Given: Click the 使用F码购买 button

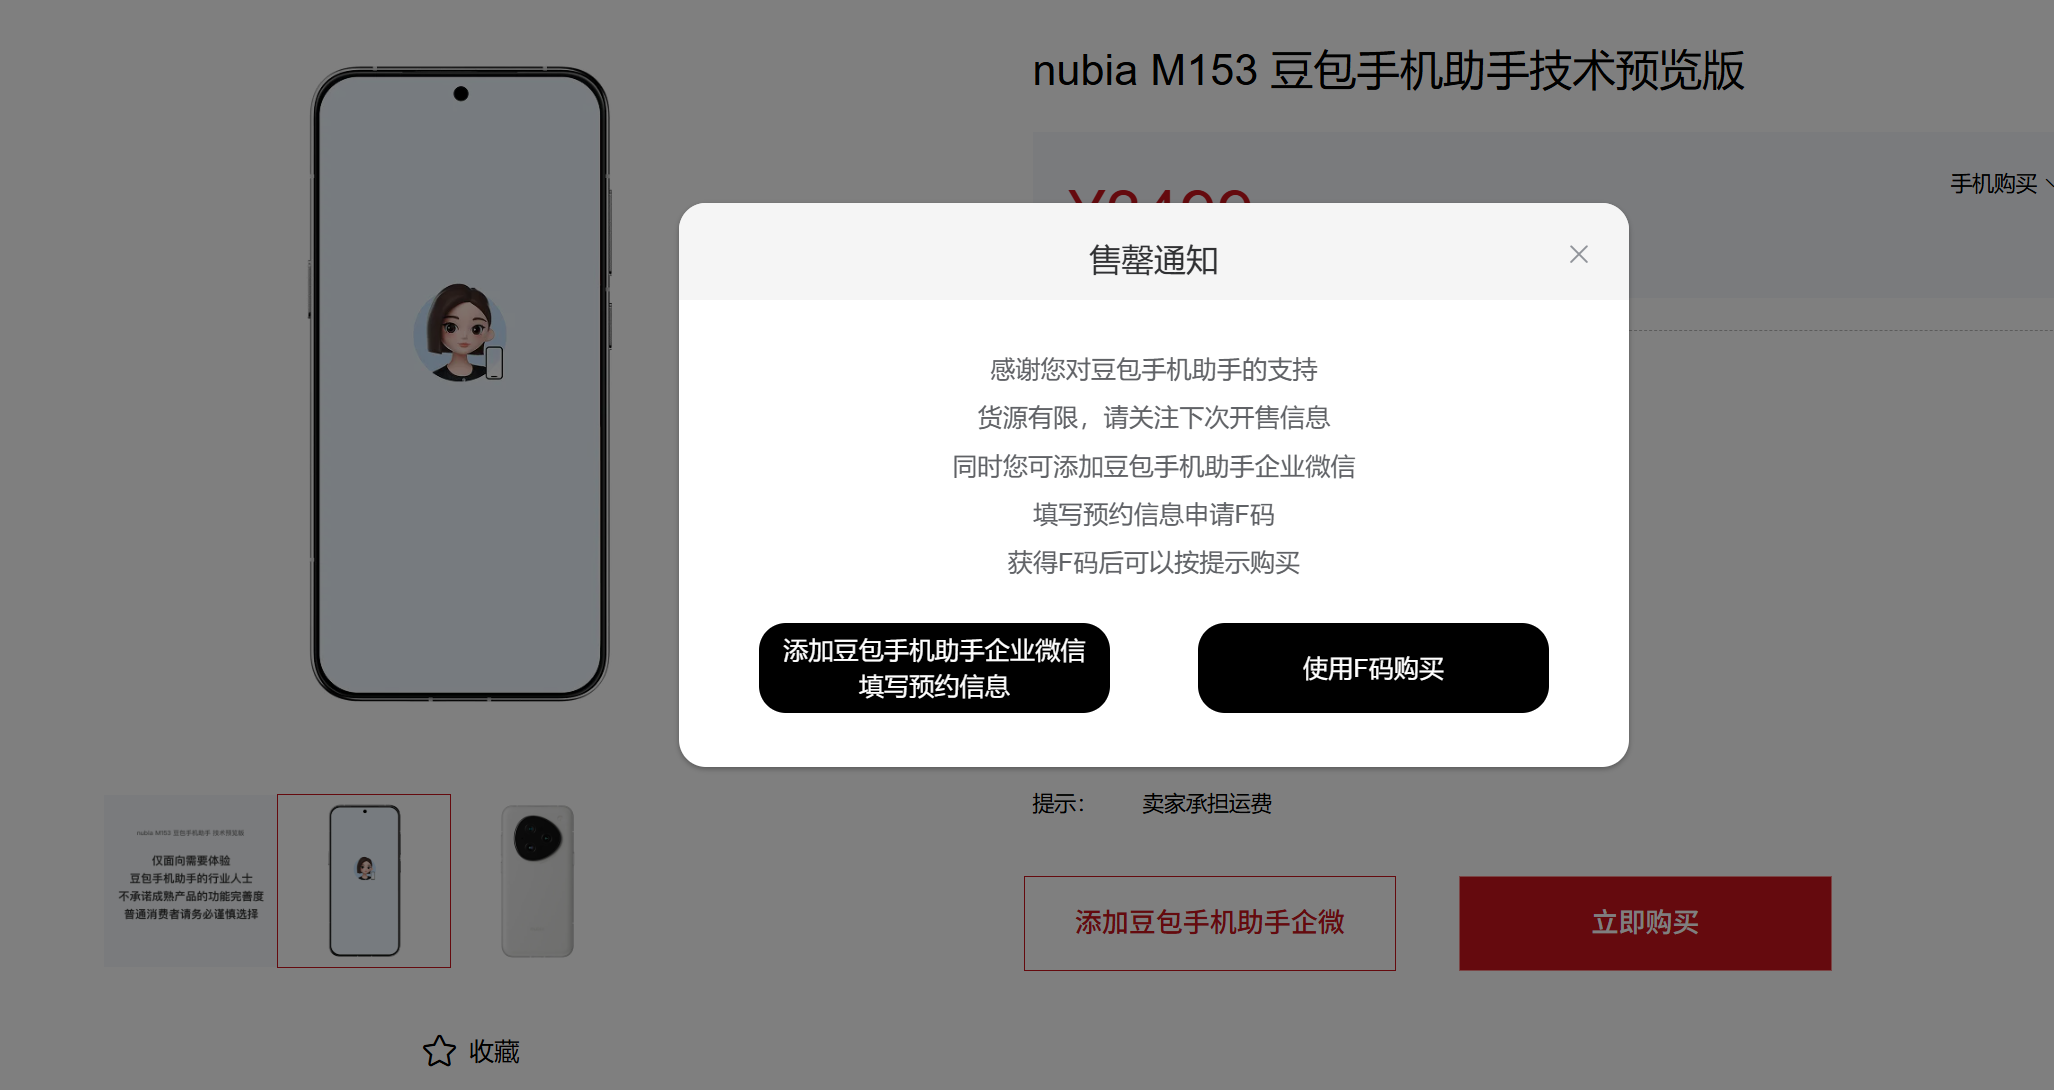Looking at the screenshot, I should coord(1373,668).
